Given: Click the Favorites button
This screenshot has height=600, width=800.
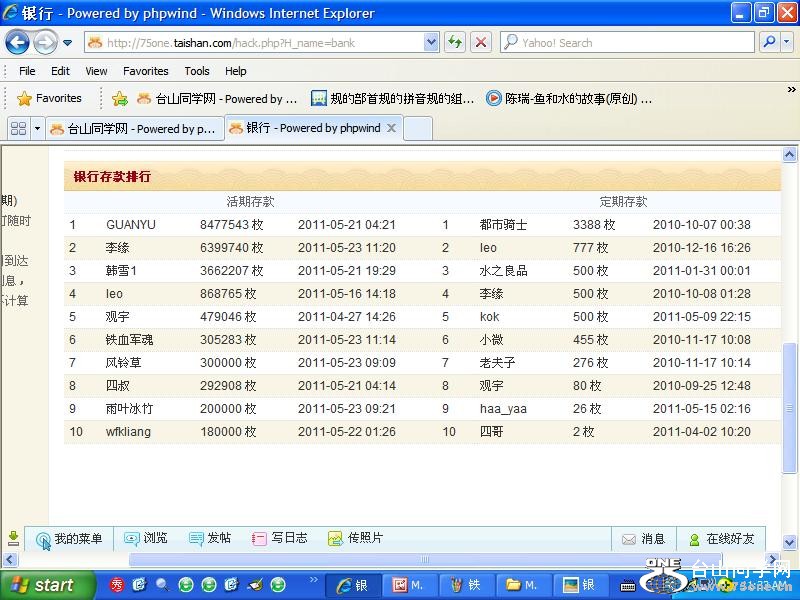Looking at the screenshot, I should (50, 98).
